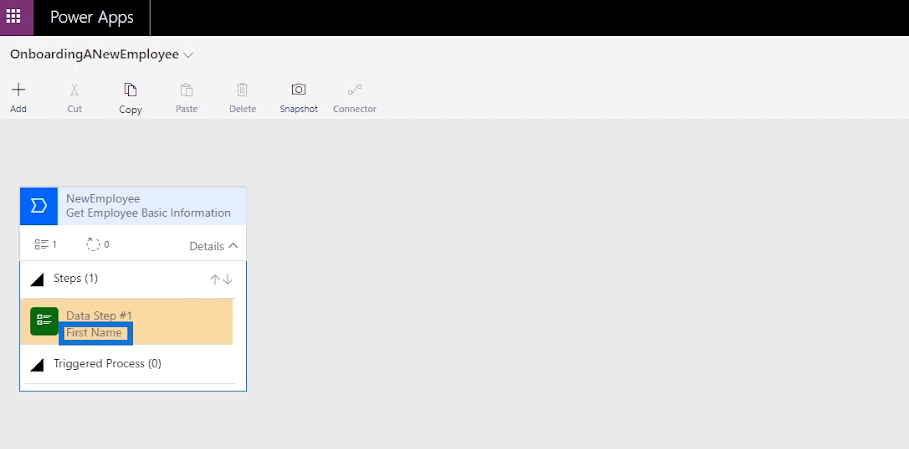Take a Snapshot with the camera icon
This screenshot has width=909, height=449.
[299, 89]
